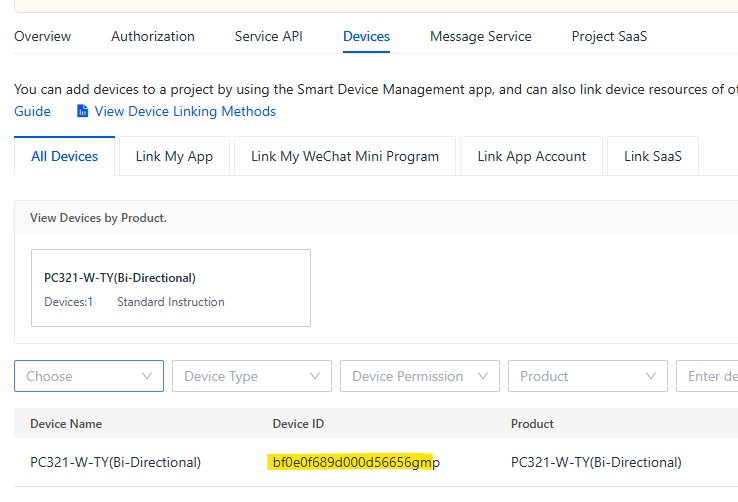Follow the Guide link
Screen dimensions: 738x502
coord(32,111)
